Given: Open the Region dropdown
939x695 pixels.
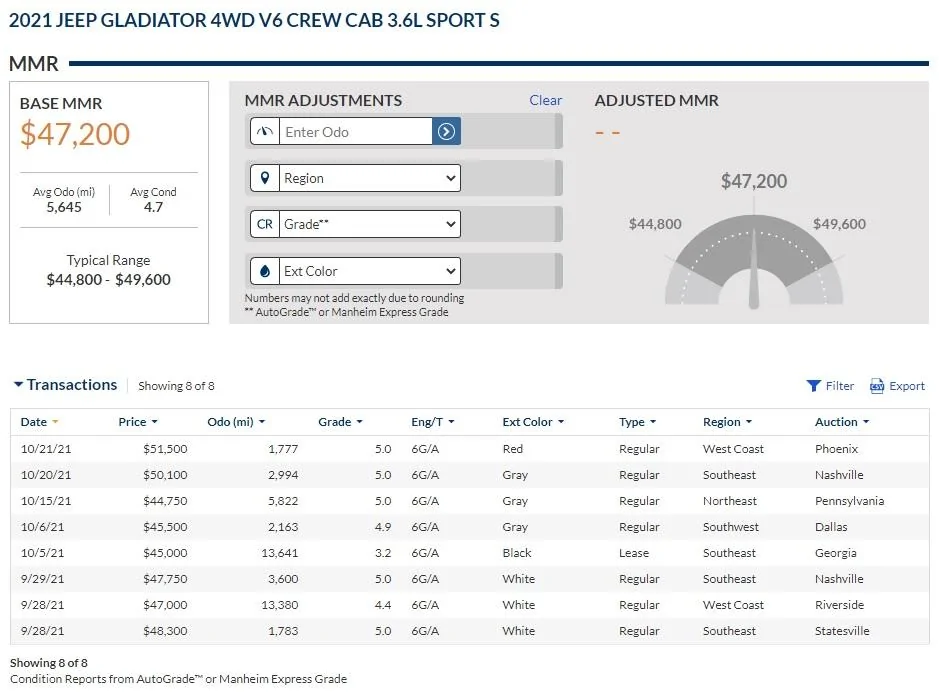Looking at the screenshot, I should [369, 178].
